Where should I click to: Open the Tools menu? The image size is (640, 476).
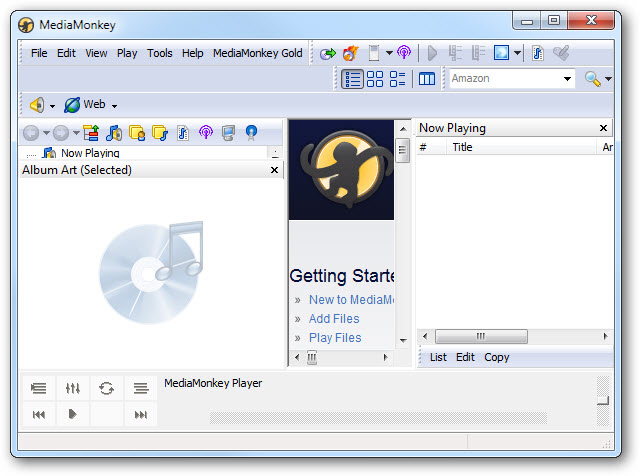click(x=160, y=53)
